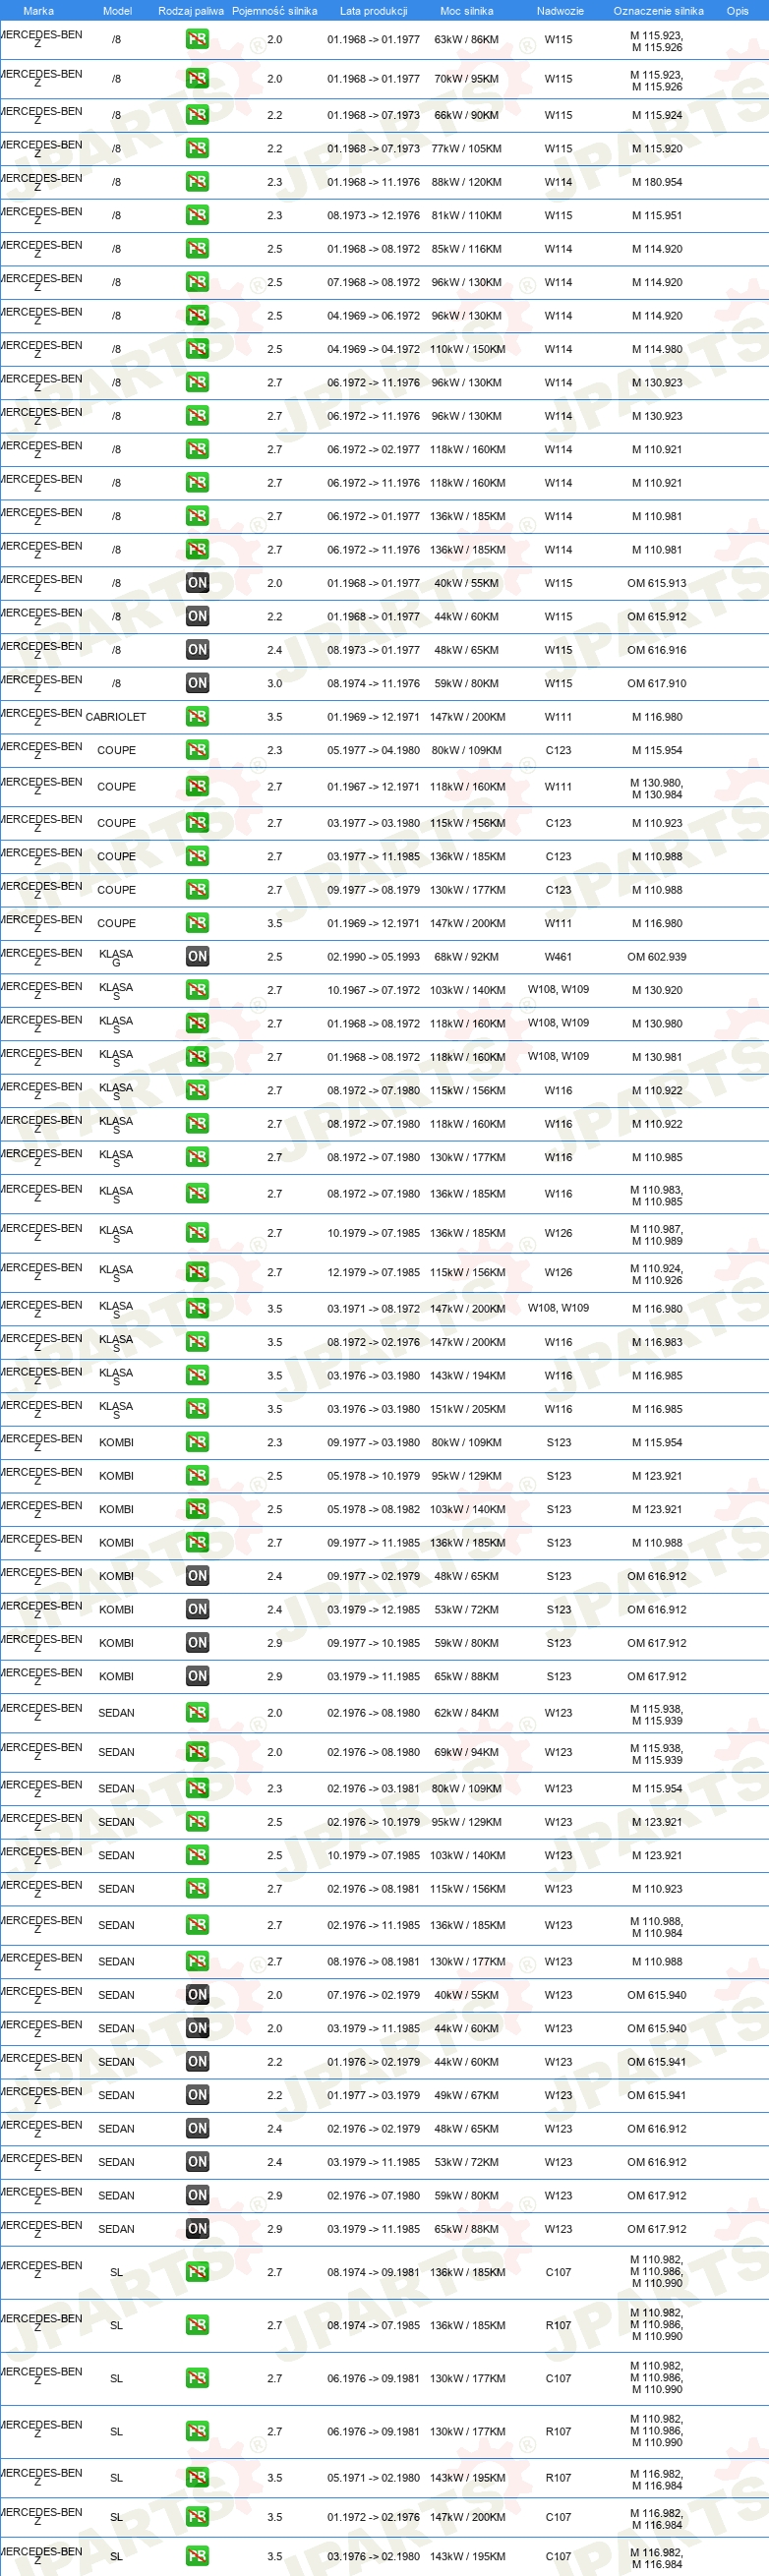Click the engine code M 180.954
Viewport: 769px width, 2576px height.
coord(657,182)
